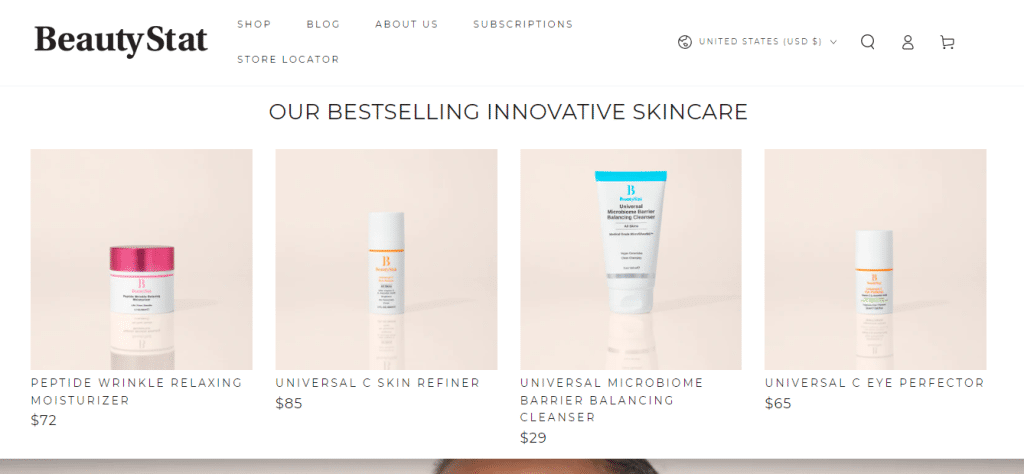Open the Universal C Skin Refiner title link
Screen dimensions: 1024x474
377,383
